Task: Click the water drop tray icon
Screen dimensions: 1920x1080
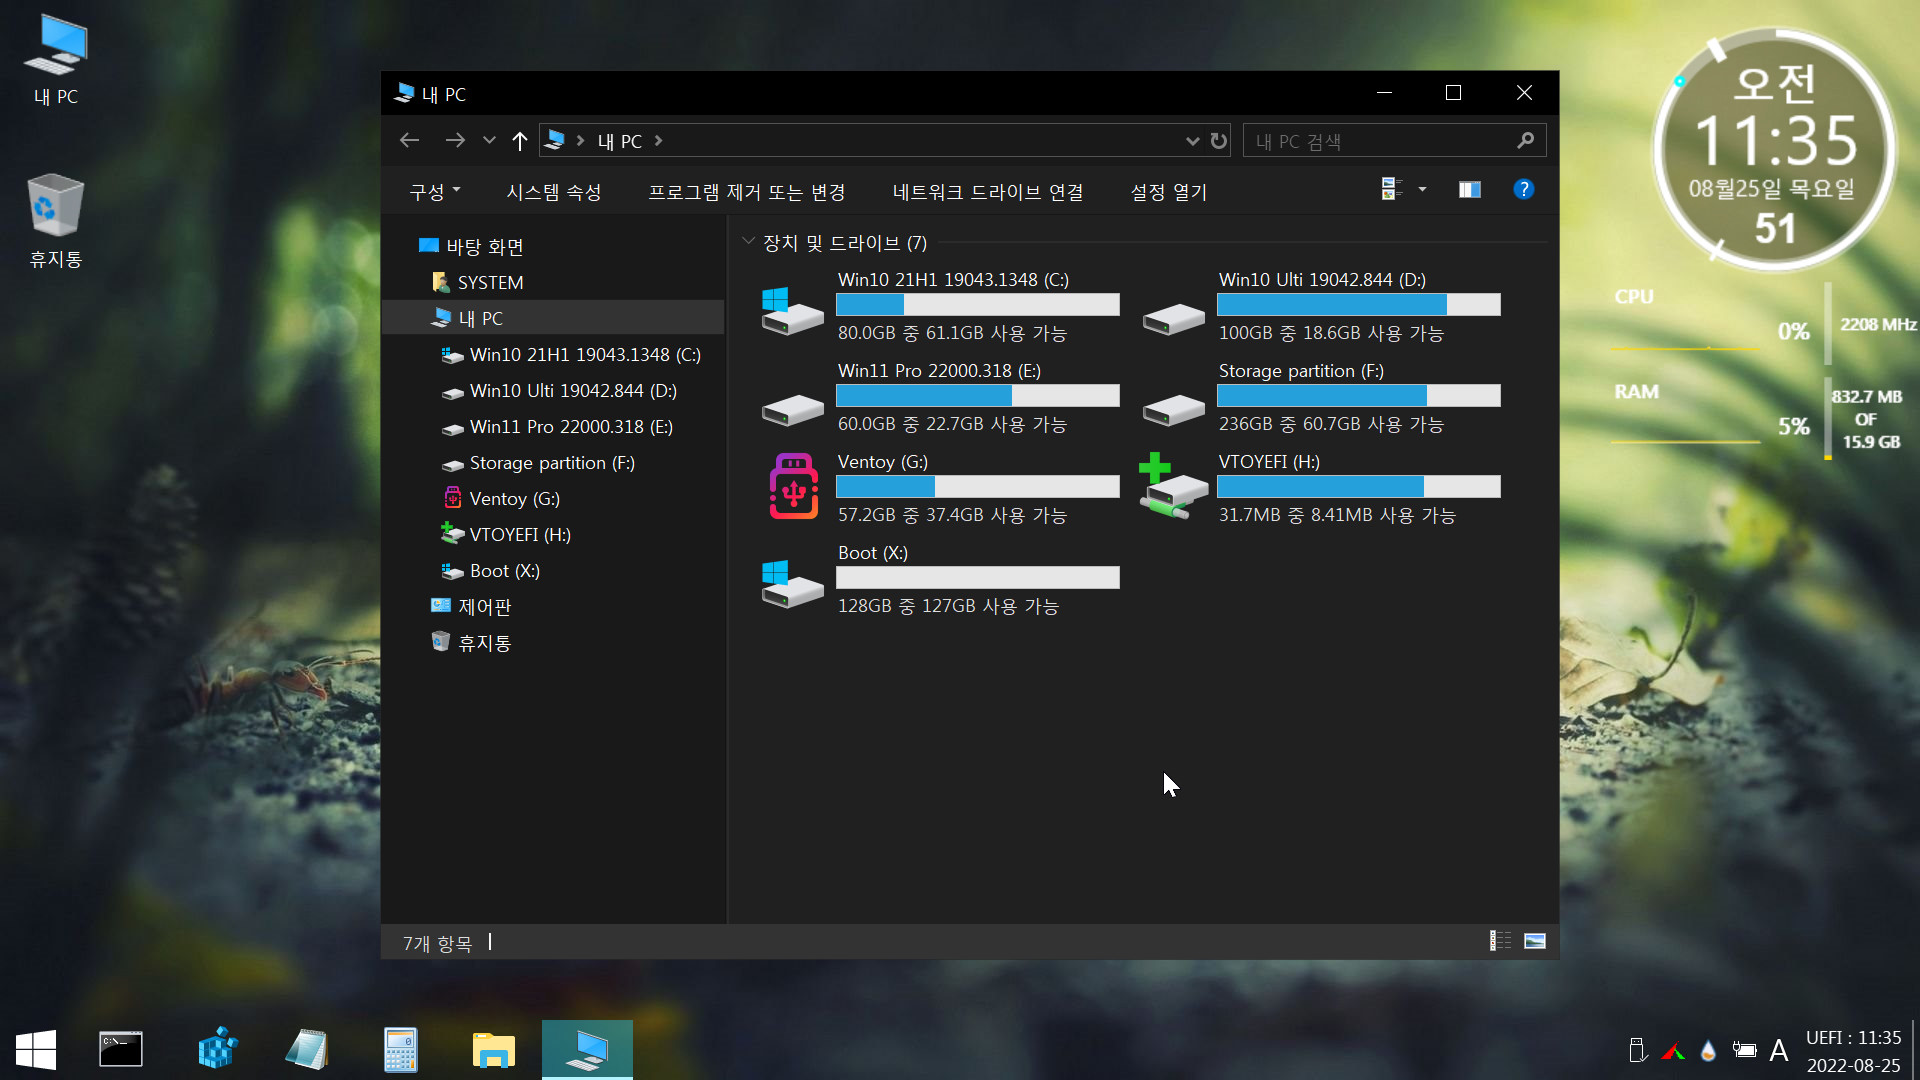Action: coord(1708,1050)
